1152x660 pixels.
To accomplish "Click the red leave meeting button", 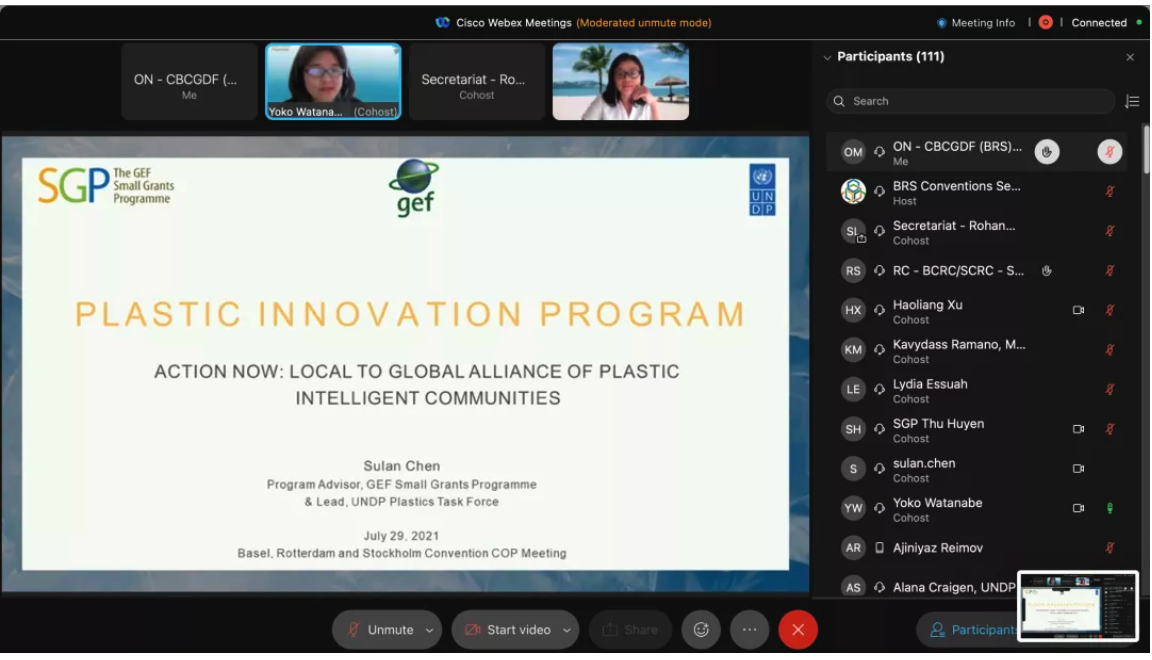I will point(798,630).
